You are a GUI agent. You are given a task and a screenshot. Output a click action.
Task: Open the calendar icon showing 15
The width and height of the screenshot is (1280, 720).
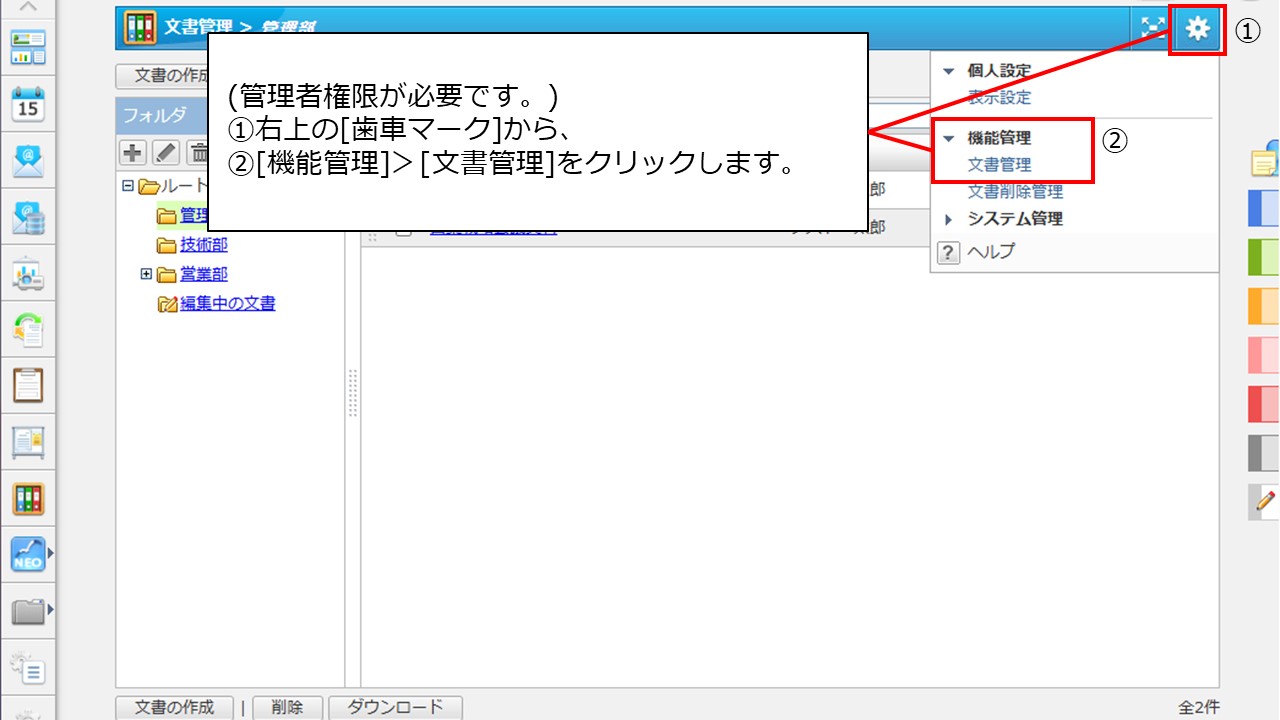[28, 103]
